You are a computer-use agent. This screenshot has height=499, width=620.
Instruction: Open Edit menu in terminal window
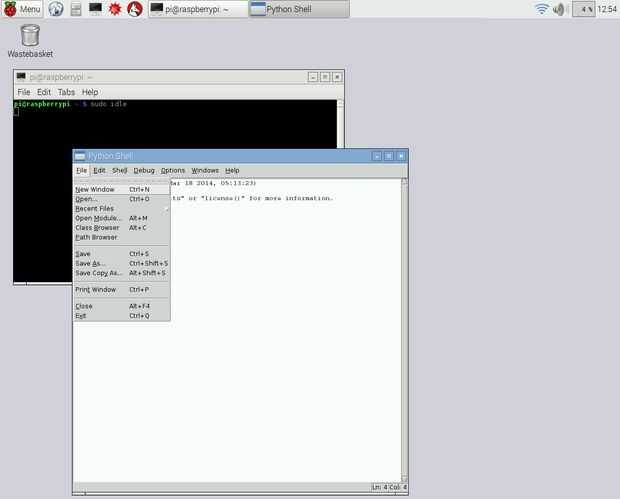[43, 92]
